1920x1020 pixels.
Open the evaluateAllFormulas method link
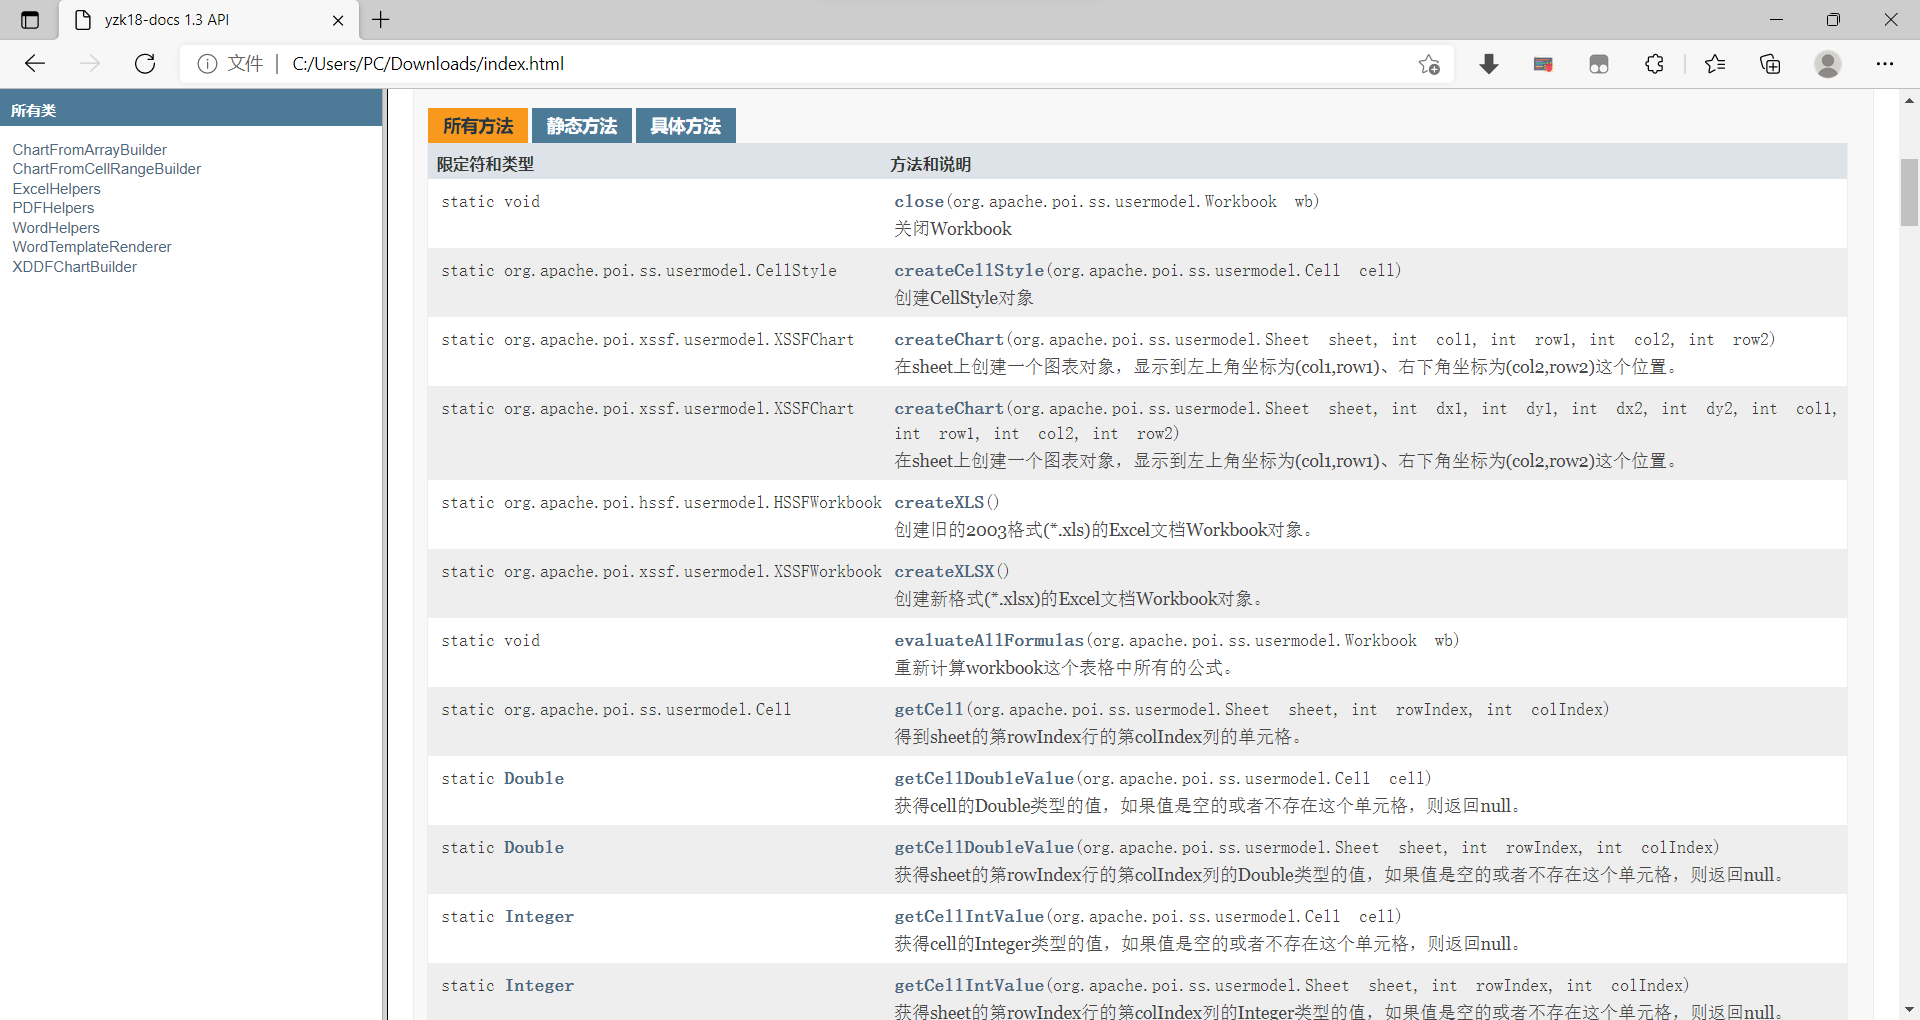click(989, 641)
